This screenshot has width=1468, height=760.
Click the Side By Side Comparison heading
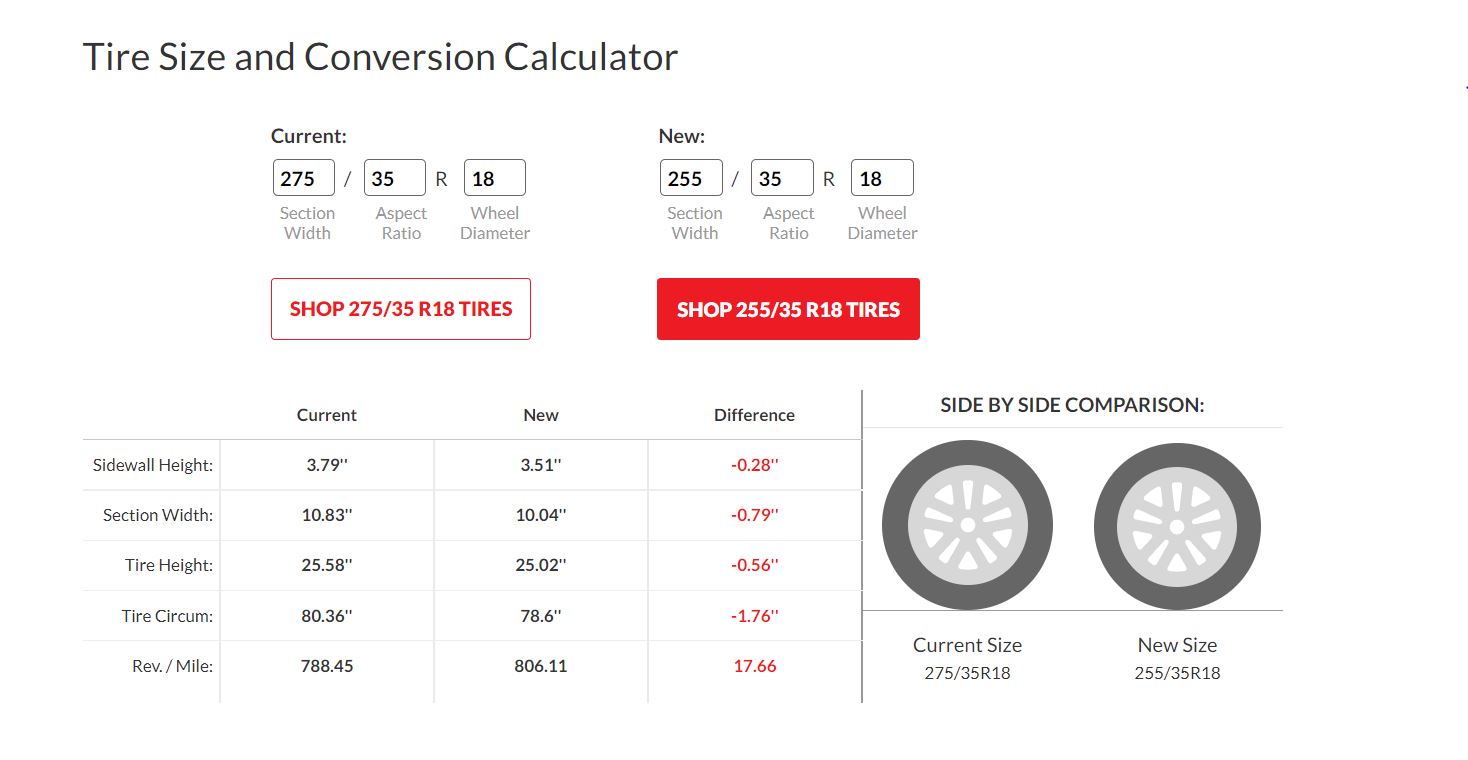1072,405
